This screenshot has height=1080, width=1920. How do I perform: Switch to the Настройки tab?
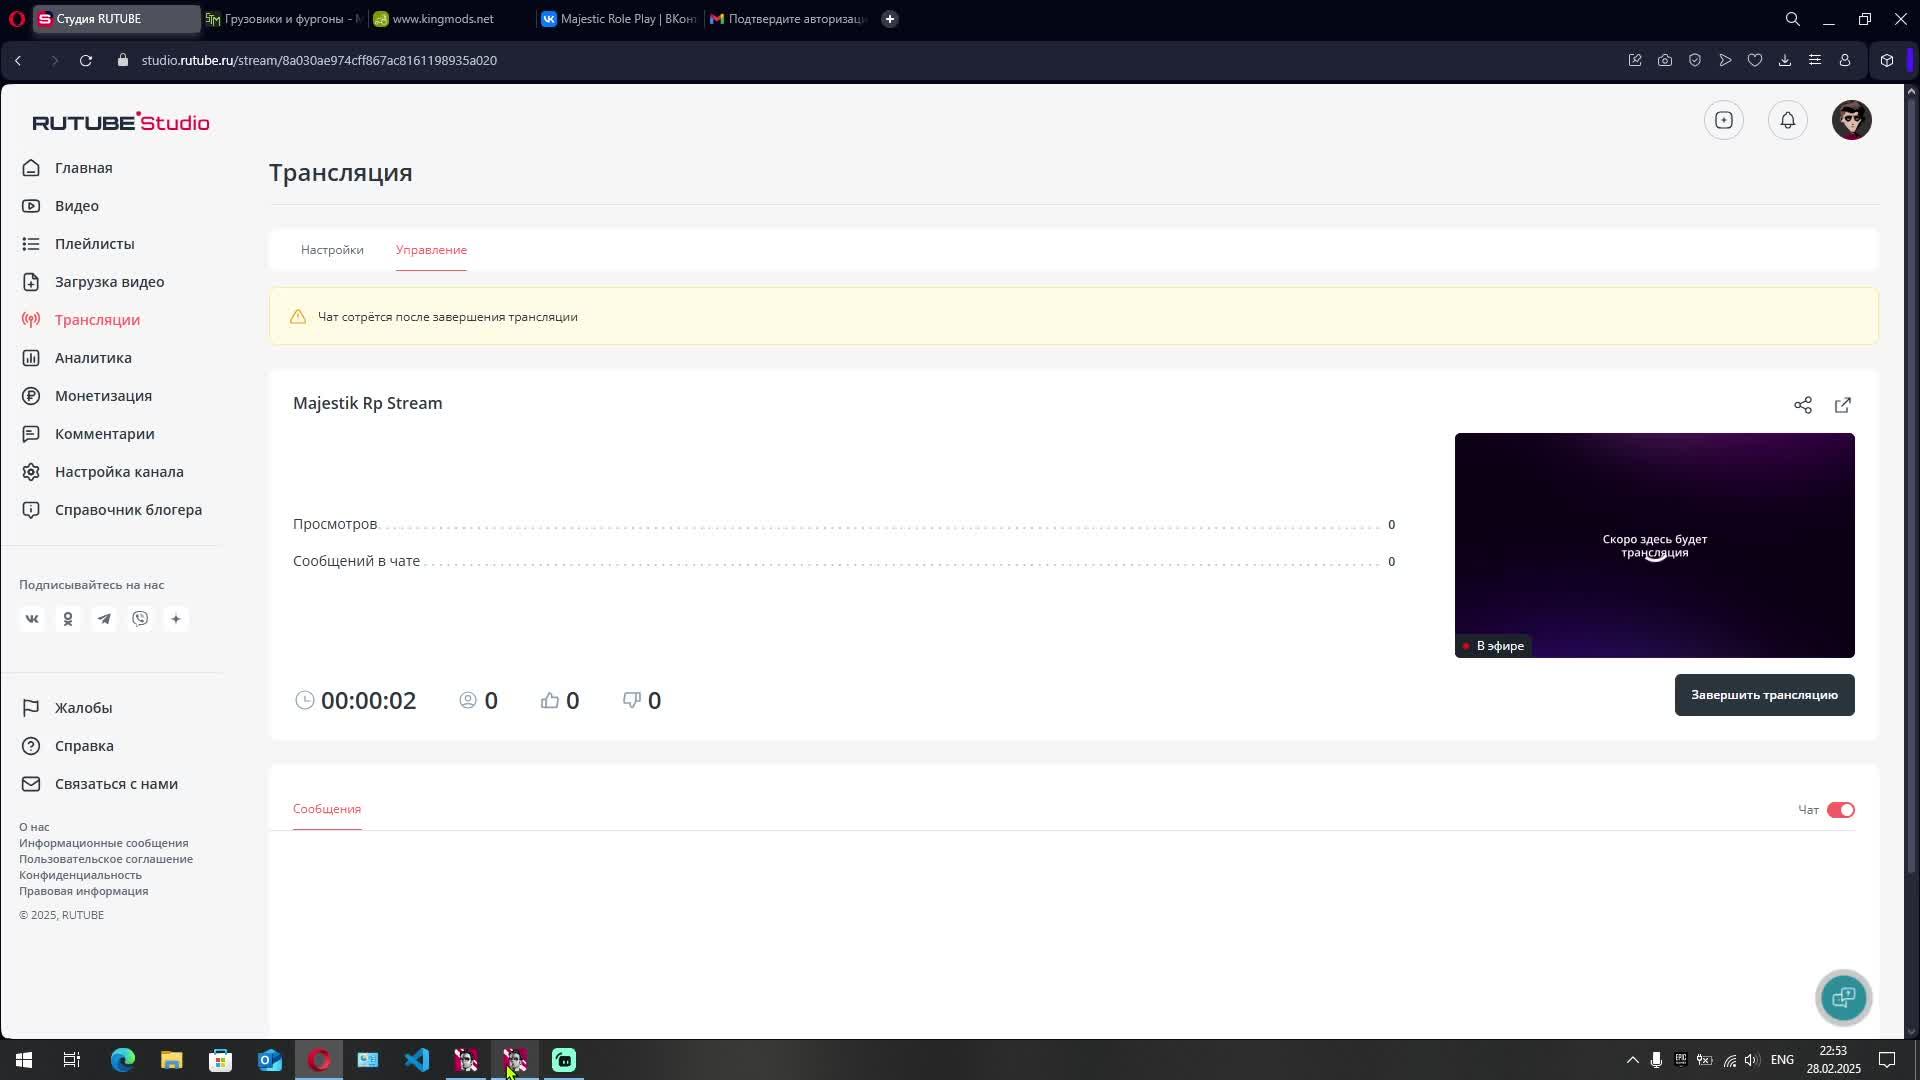coord(332,250)
